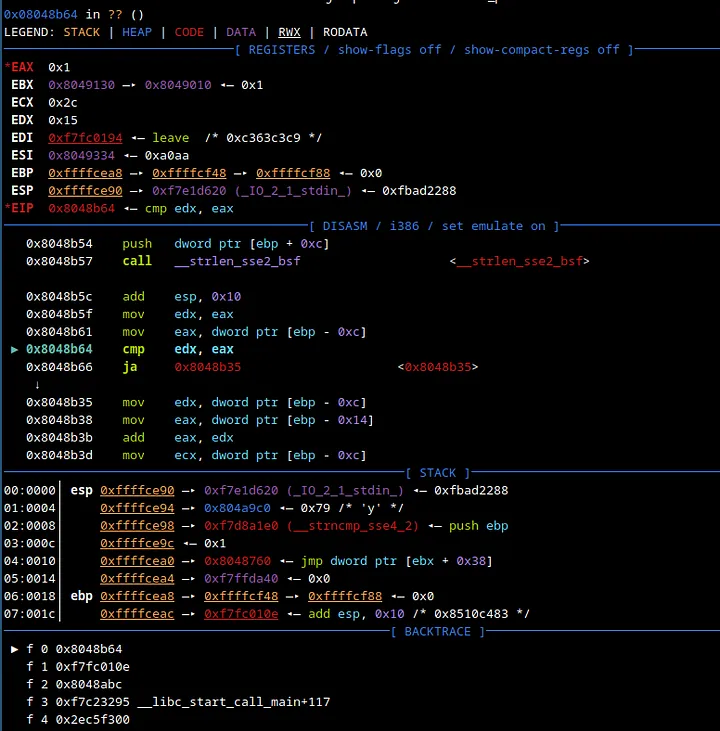
Task: Click the __strncmp_sse4_2 stack symbol
Action: 353,526
